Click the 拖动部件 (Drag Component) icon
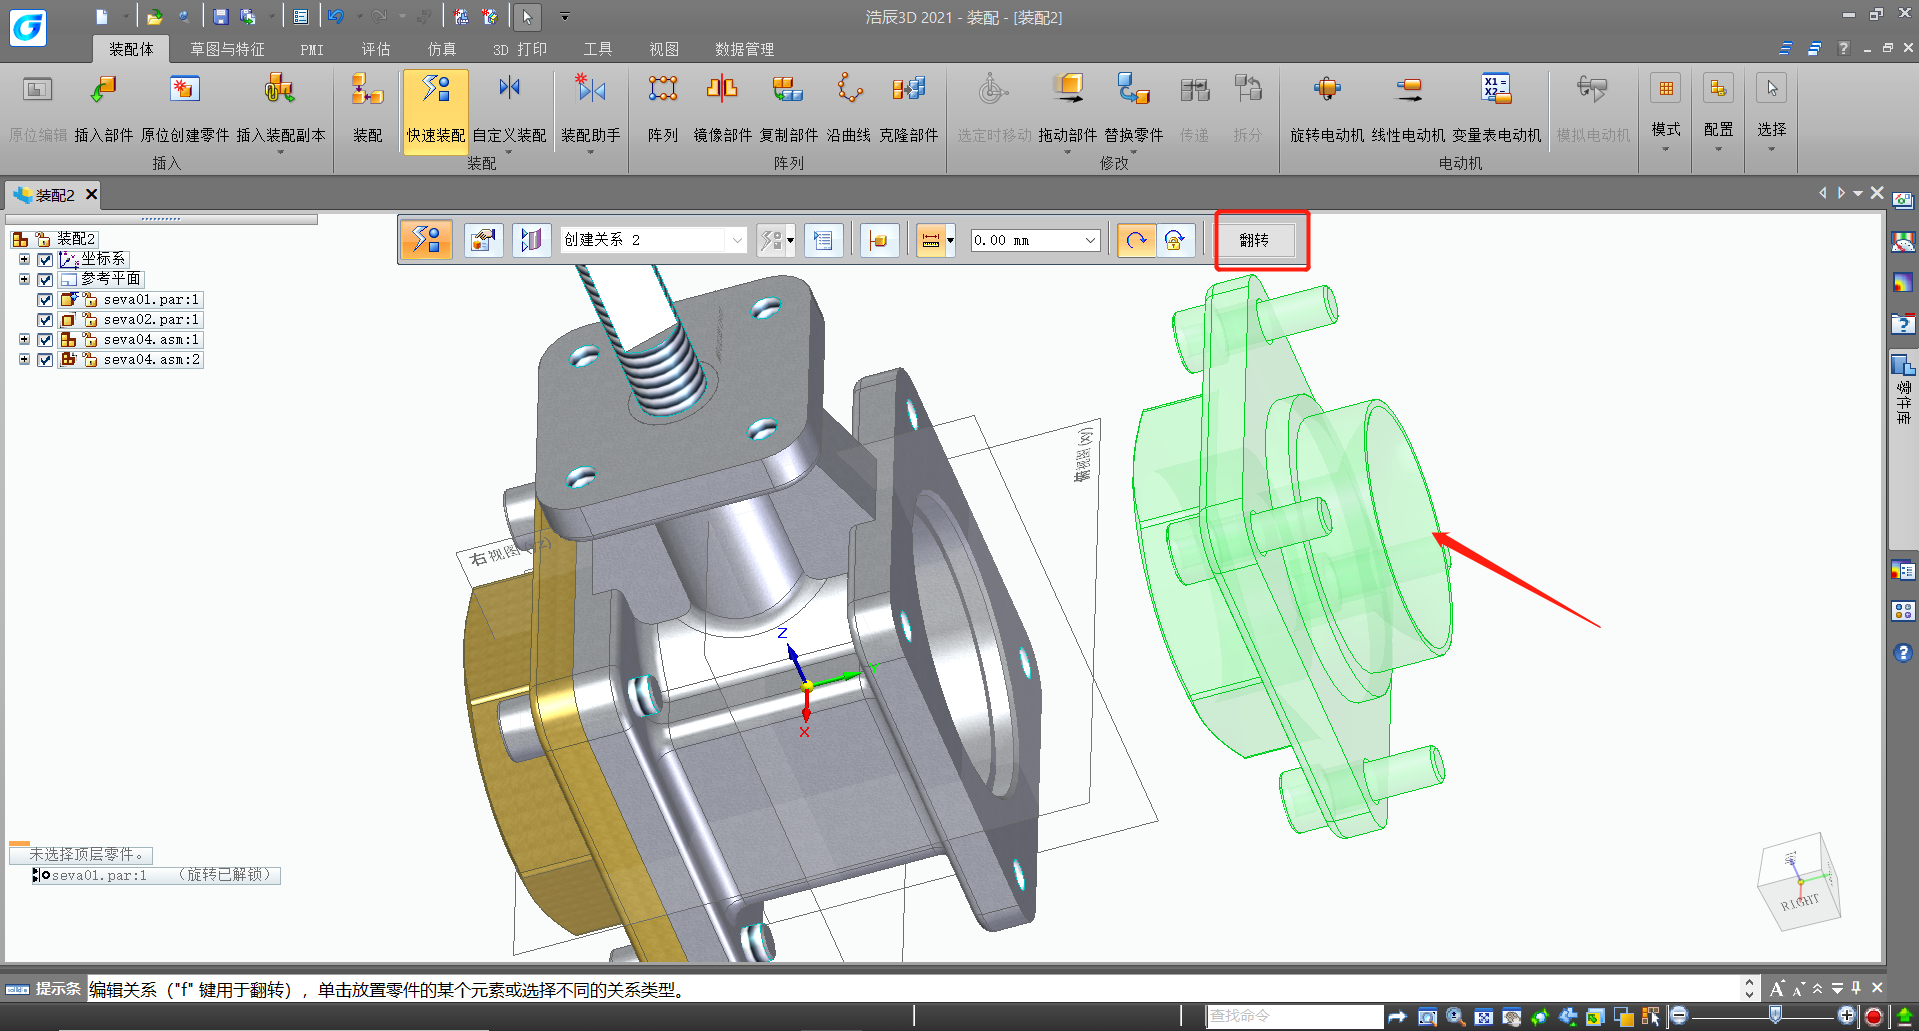The image size is (1919, 1031). [1068, 90]
